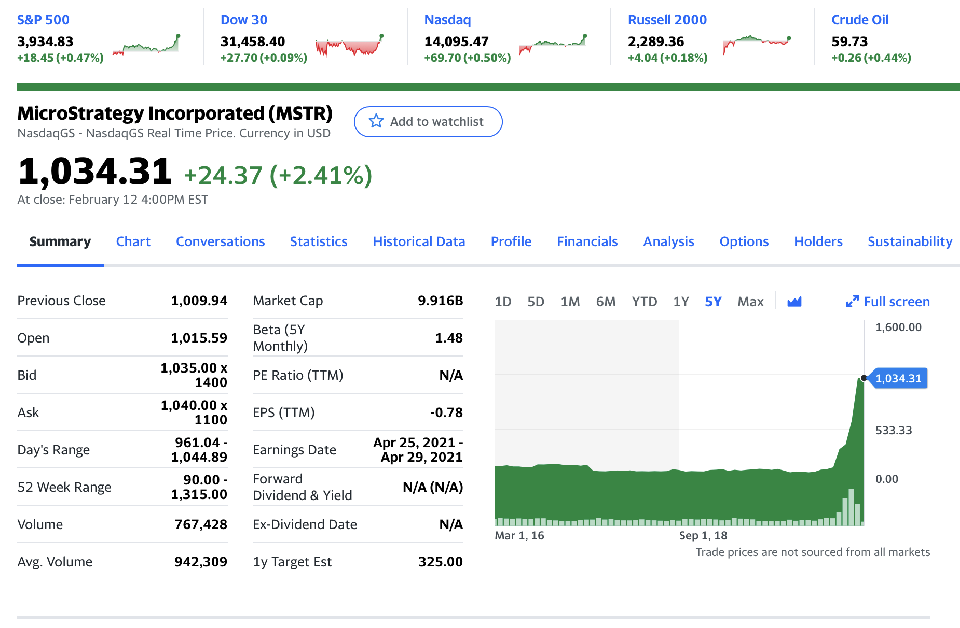
Task: Open the Financials tab
Action: tap(587, 242)
